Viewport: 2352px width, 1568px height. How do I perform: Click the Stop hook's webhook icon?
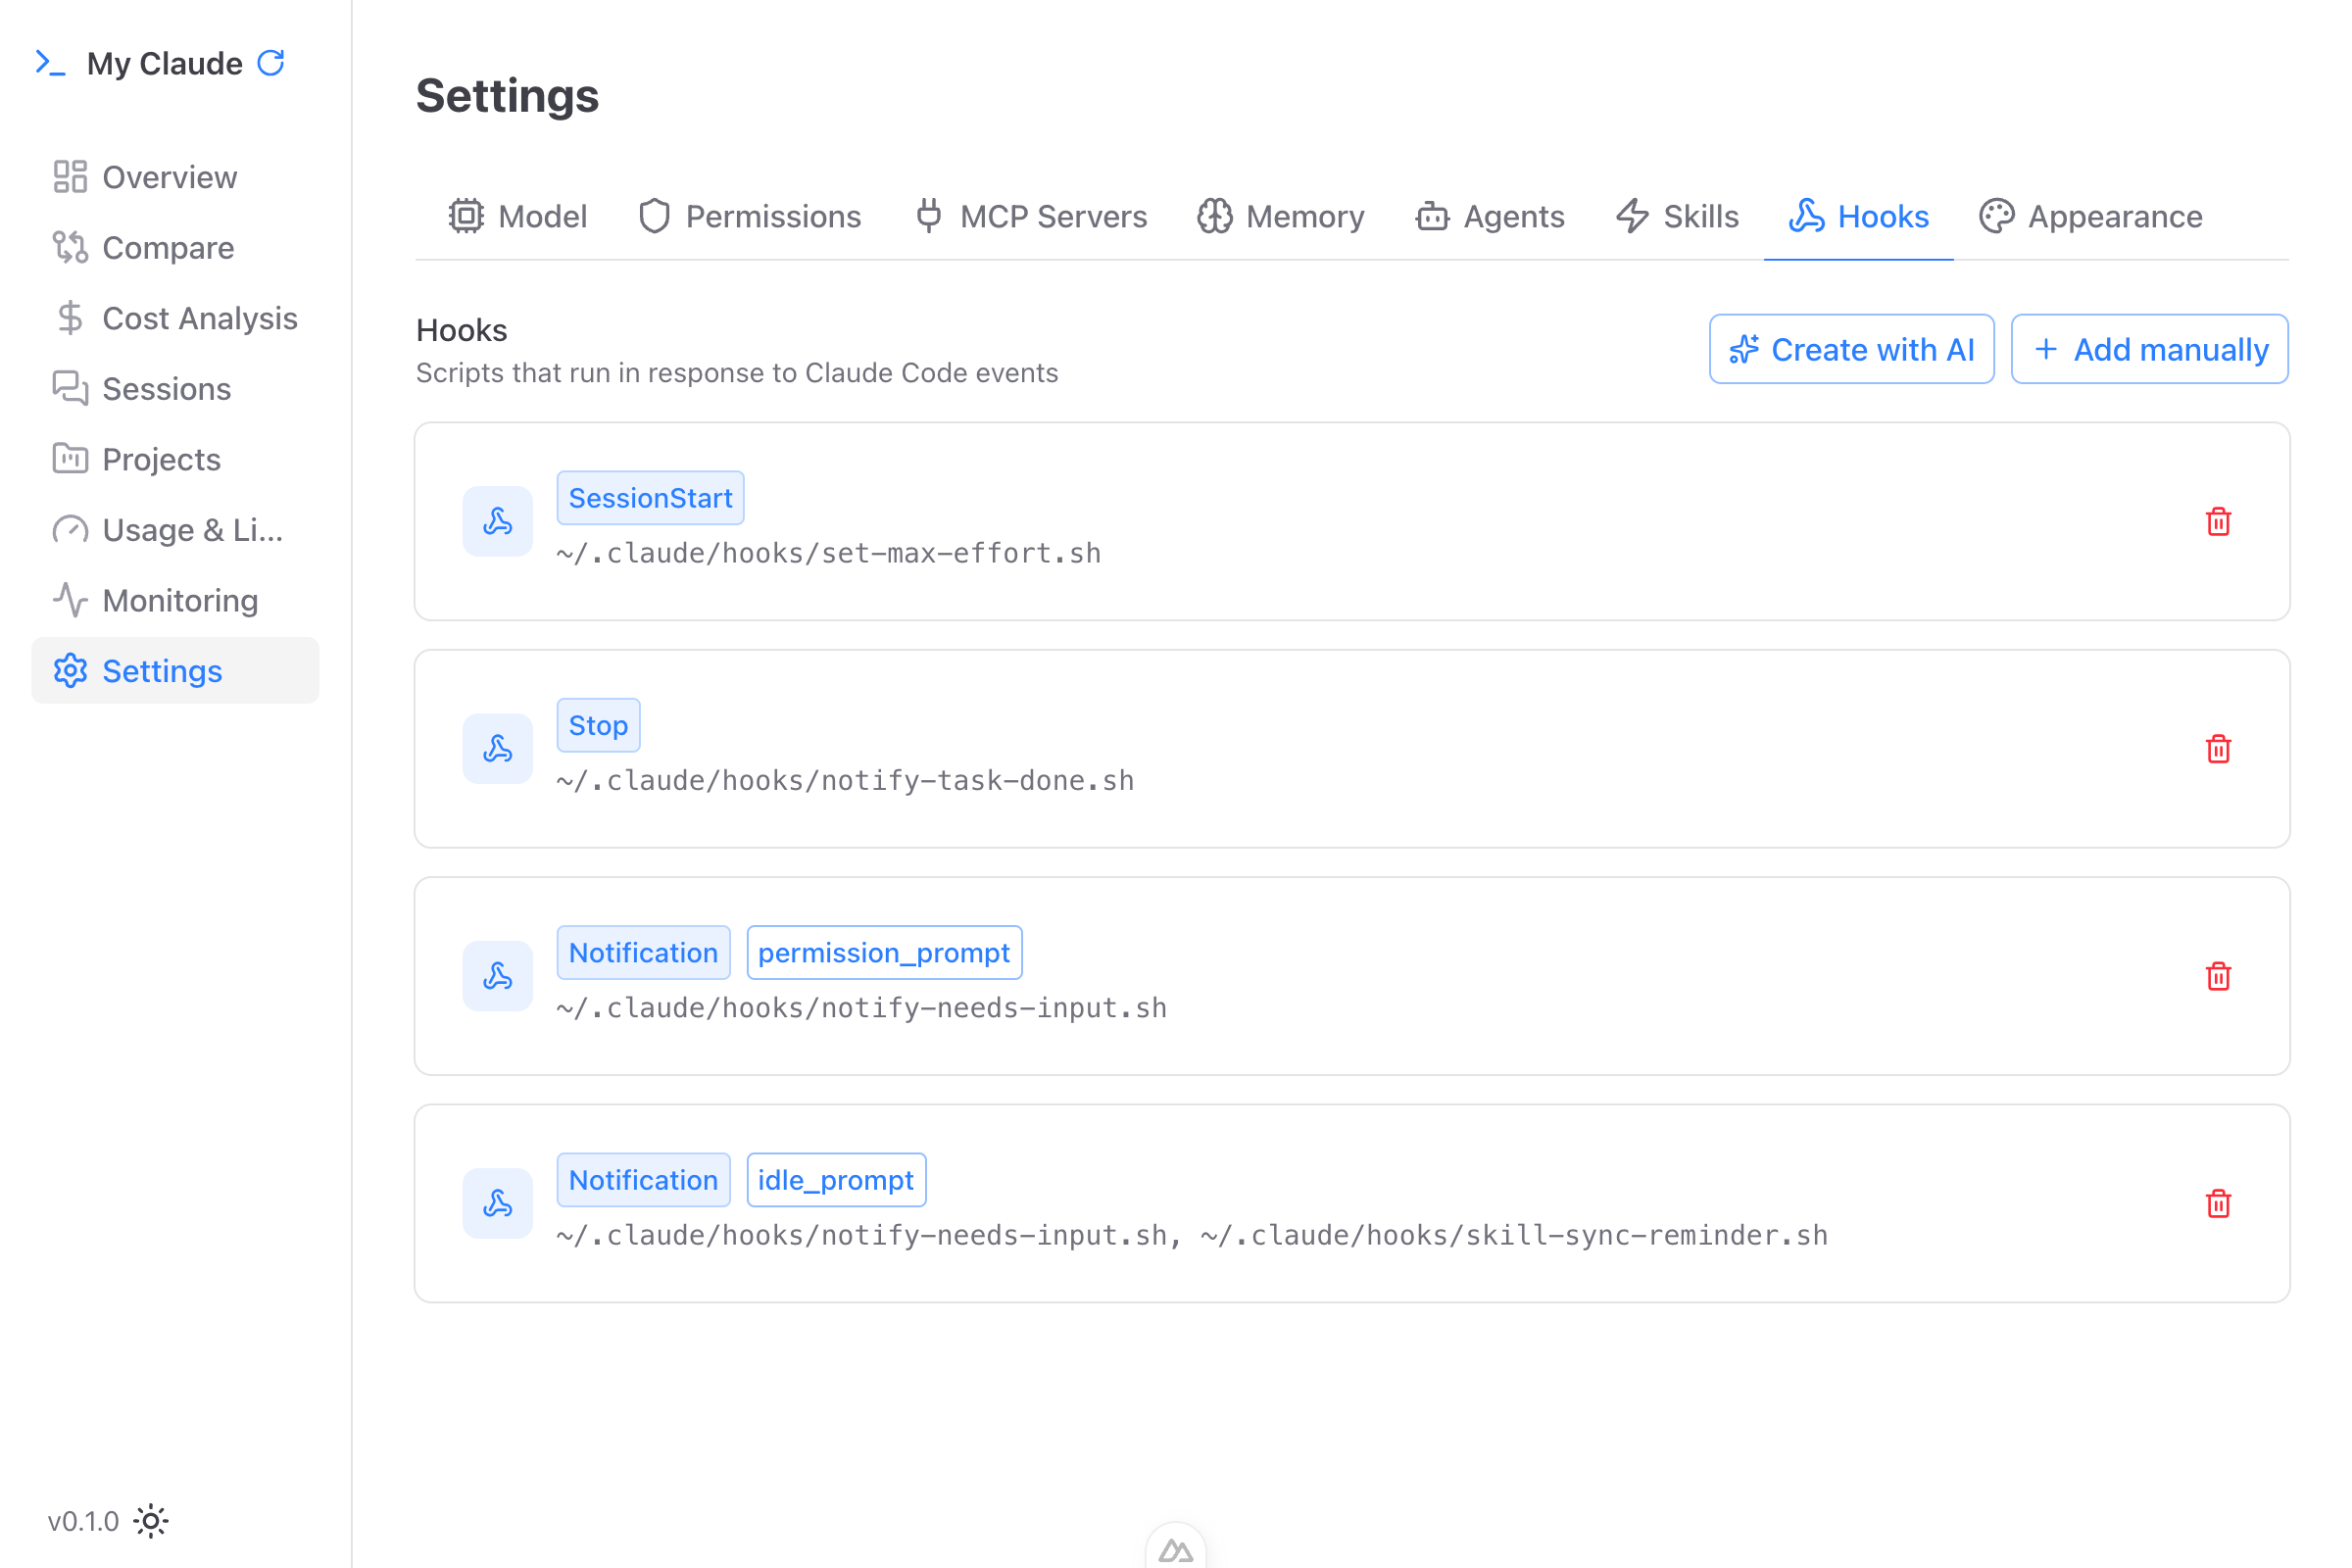[x=498, y=749]
